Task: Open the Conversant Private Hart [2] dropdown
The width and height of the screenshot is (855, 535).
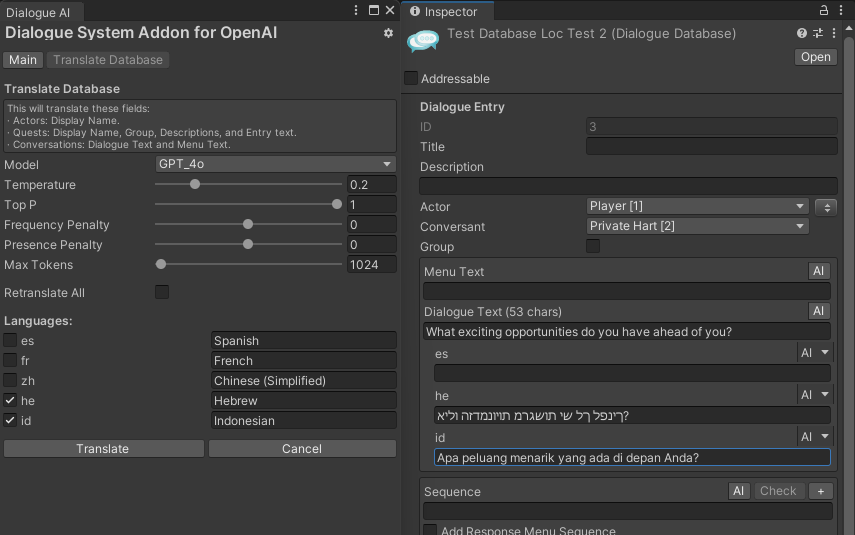Action: click(697, 226)
